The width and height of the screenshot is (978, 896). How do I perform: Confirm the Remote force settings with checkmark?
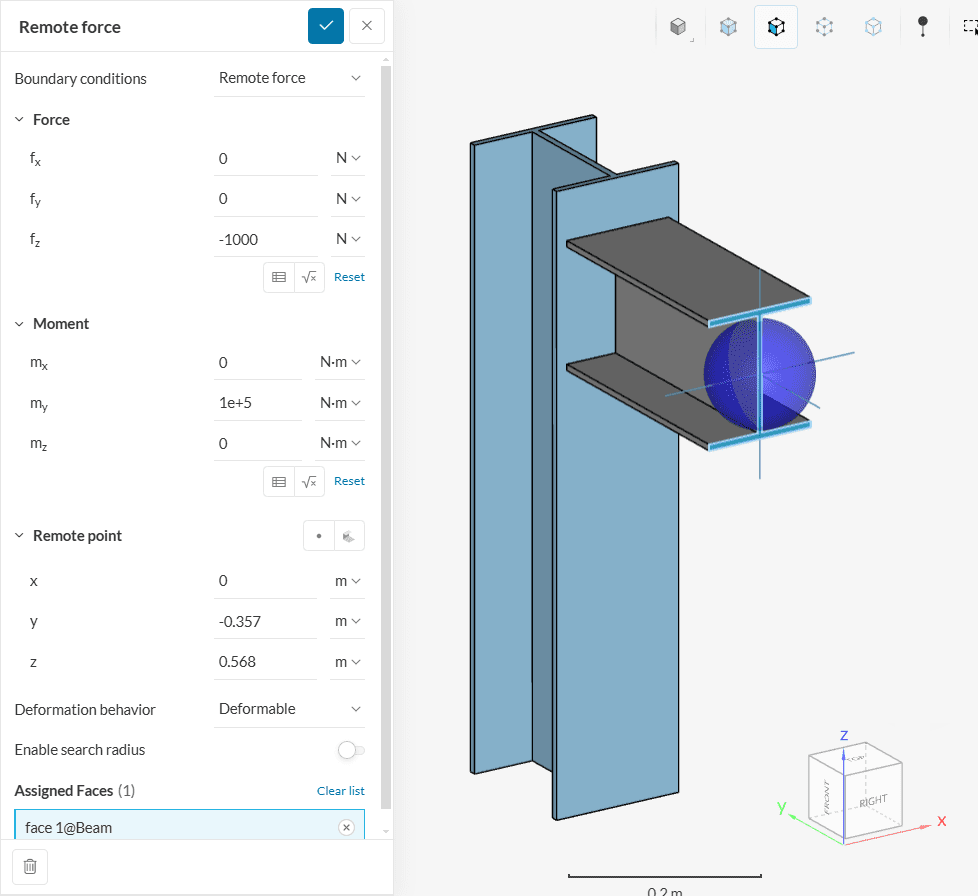(326, 26)
